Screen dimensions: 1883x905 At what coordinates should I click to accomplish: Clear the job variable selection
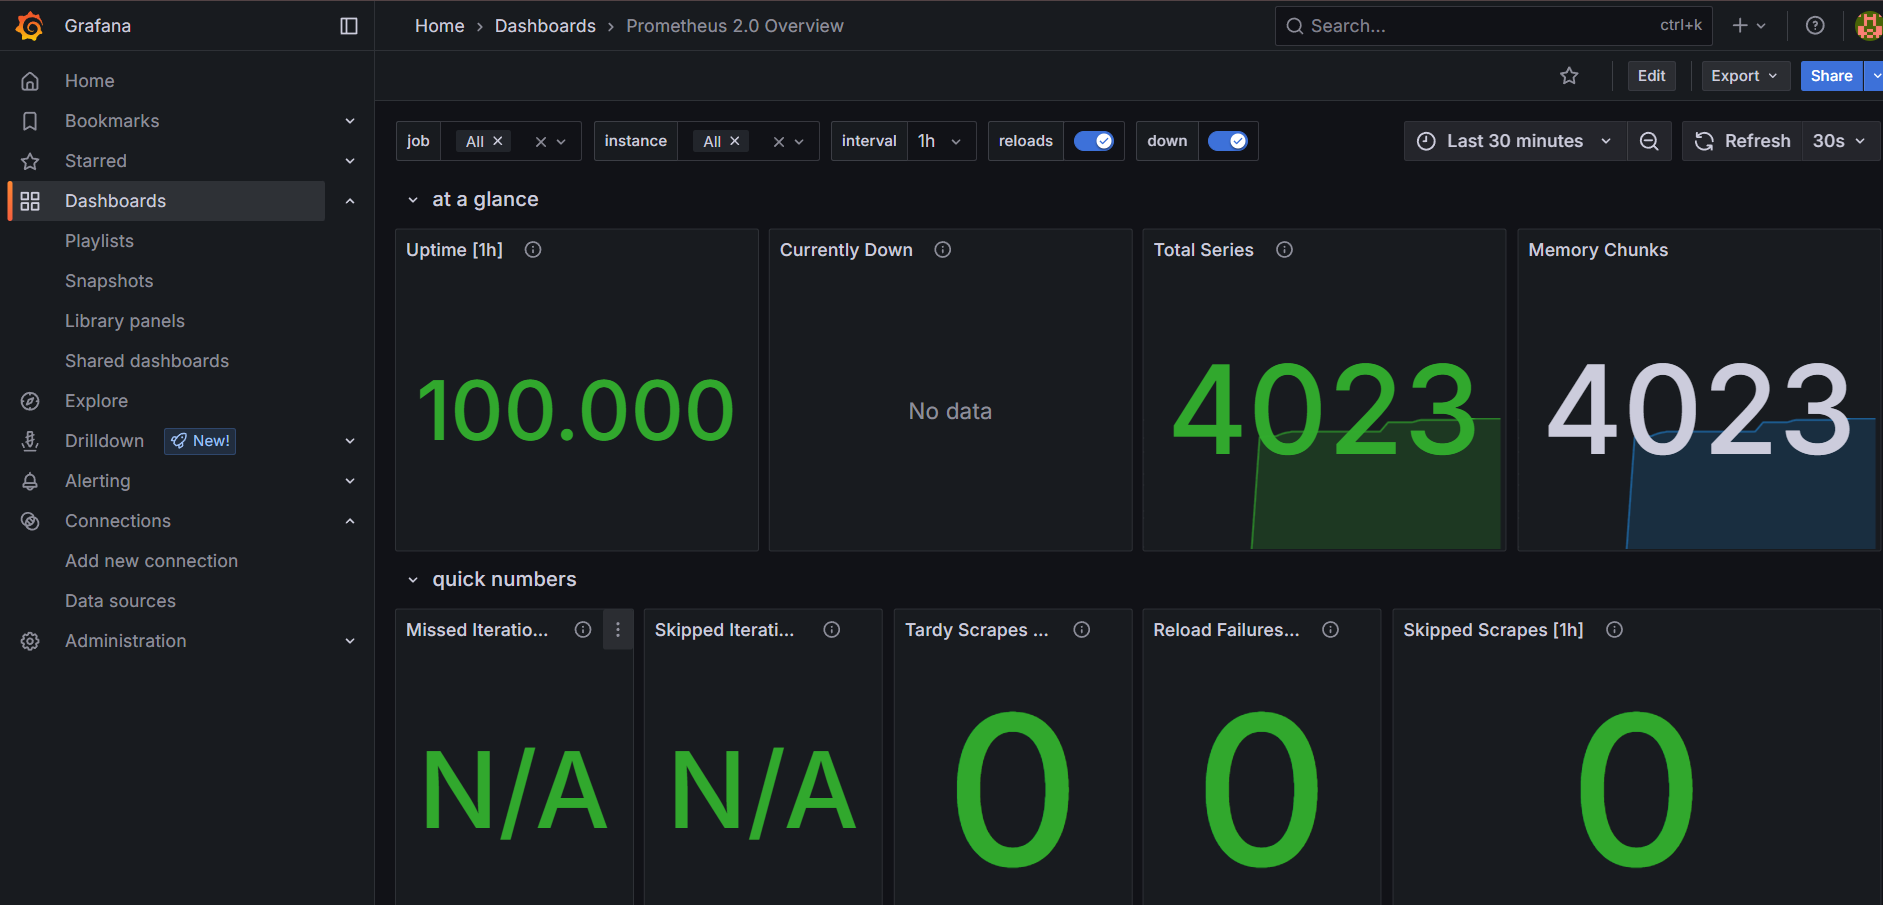[541, 142]
